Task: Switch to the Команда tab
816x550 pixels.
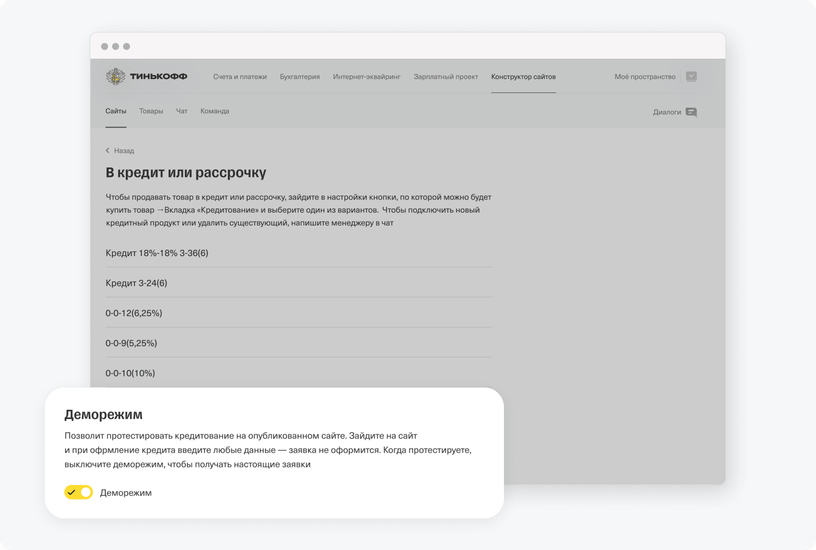Action: (215, 111)
